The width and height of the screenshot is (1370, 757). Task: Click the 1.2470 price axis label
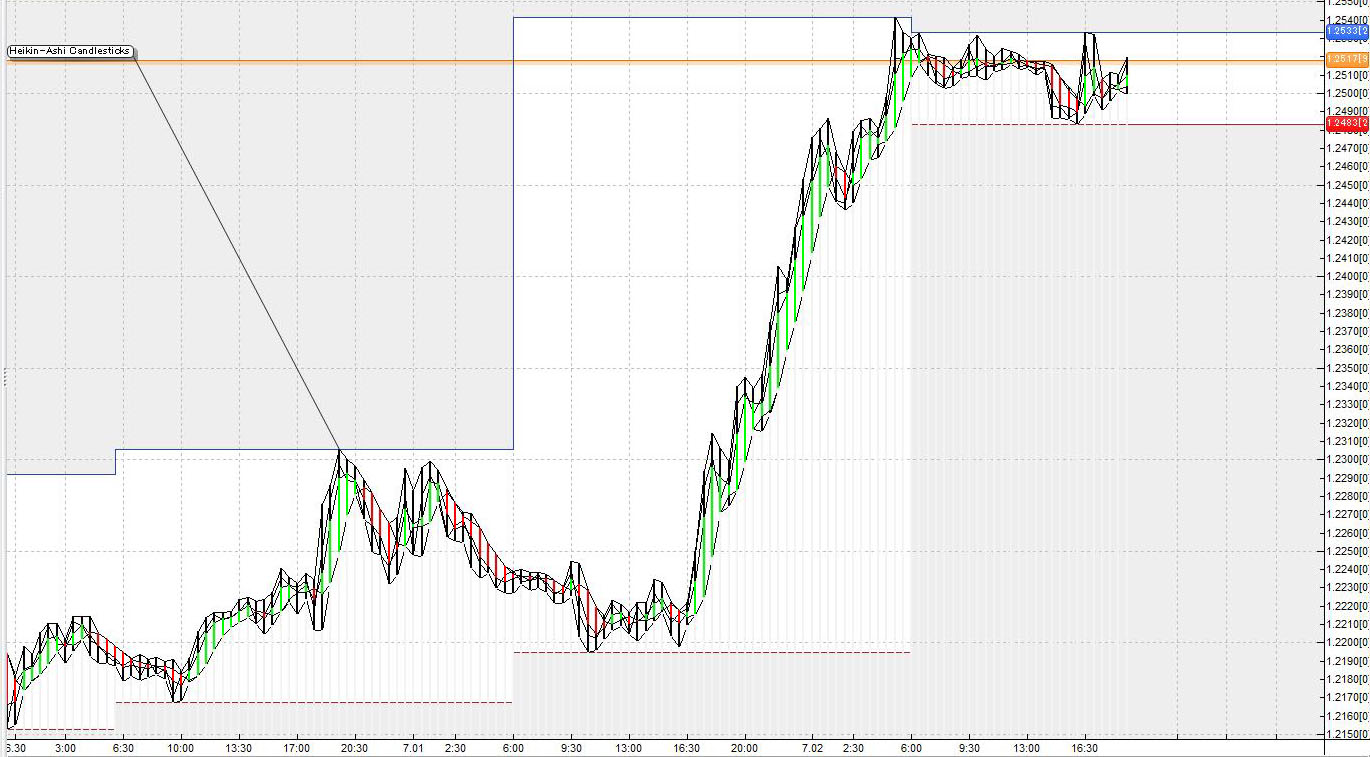1347,148
